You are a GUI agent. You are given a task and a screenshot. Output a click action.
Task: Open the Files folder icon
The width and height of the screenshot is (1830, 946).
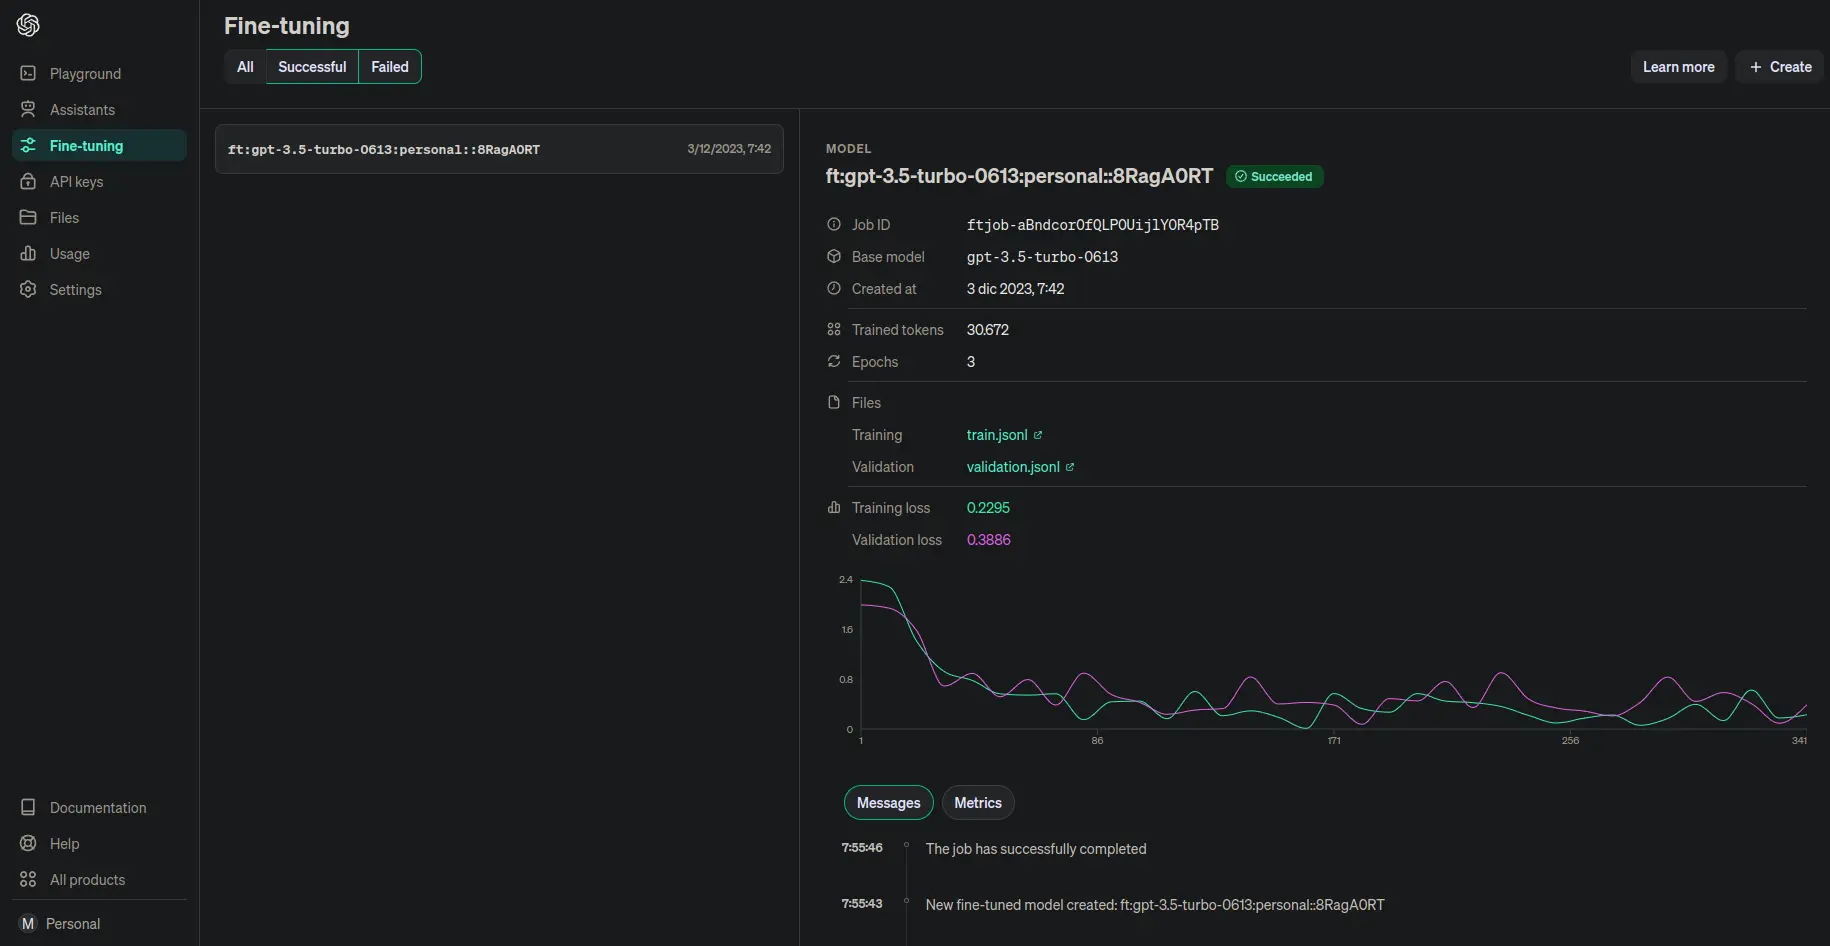28,217
